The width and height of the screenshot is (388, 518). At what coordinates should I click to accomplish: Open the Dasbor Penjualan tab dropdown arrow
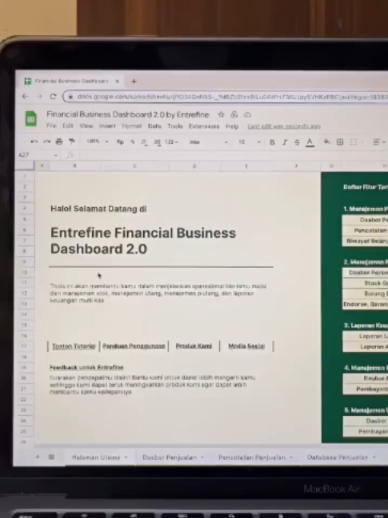point(202,457)
